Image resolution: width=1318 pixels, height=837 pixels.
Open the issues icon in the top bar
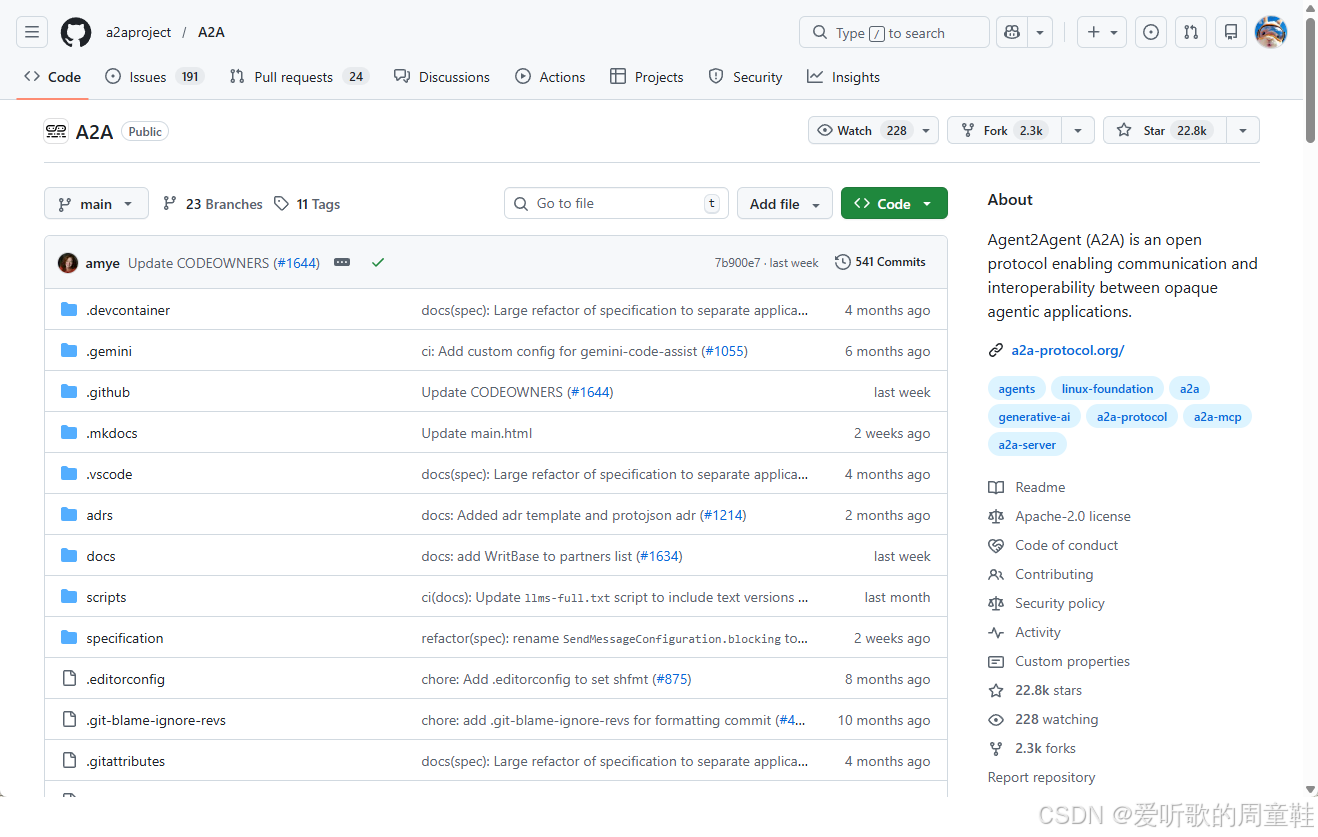1151,32
